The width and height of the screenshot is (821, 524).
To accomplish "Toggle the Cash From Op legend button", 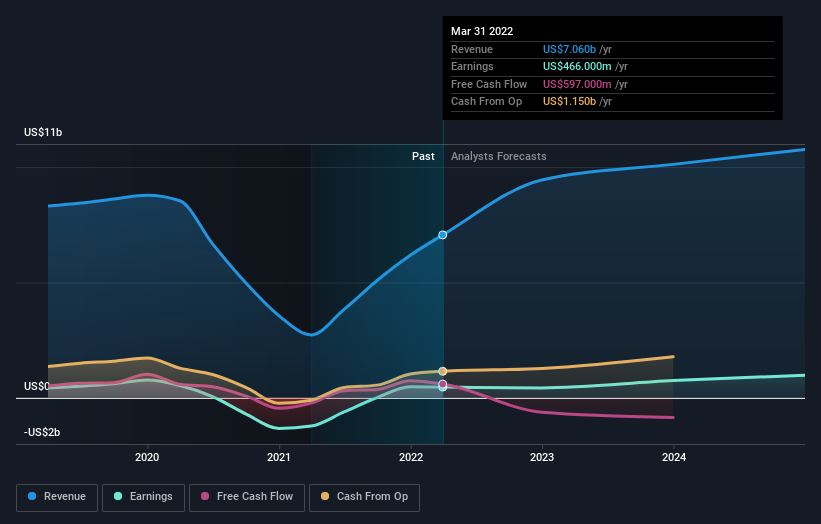I will pyautogui.click(x=364, y=497).
